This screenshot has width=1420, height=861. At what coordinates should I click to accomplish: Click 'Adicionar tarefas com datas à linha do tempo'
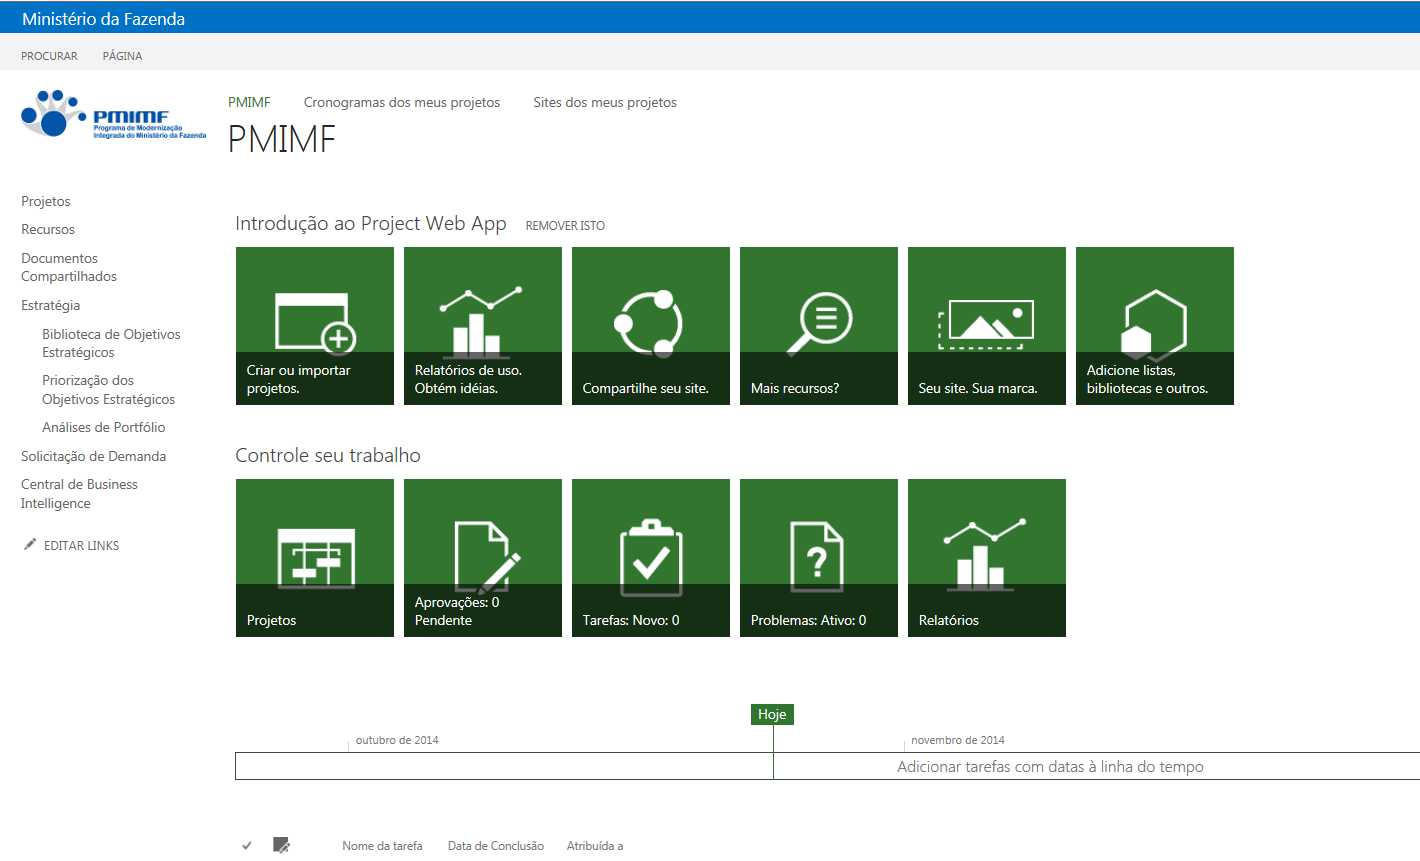click(1050, 766)
